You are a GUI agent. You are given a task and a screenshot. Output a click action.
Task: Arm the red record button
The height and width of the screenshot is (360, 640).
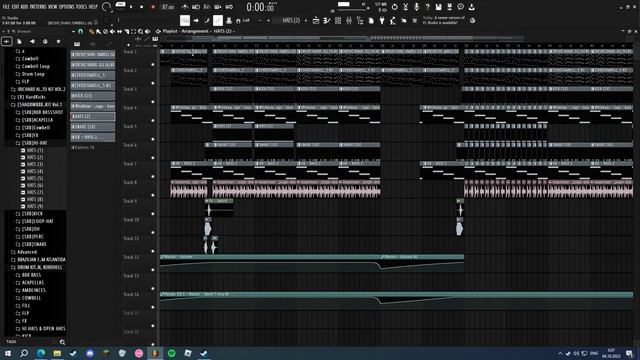point(153,7)
